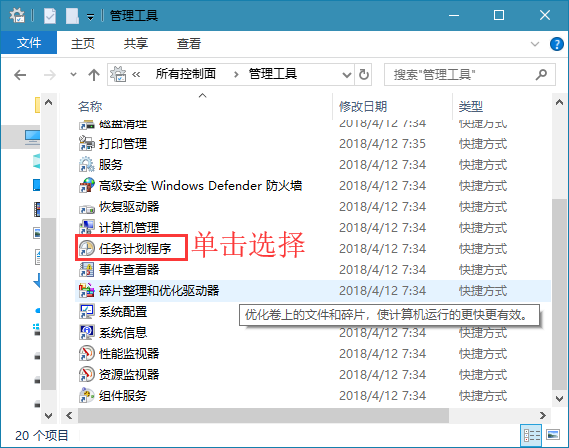
Task: Open 所有控制面 breadcrumb arrow dropdown
Action: (236, 75)
